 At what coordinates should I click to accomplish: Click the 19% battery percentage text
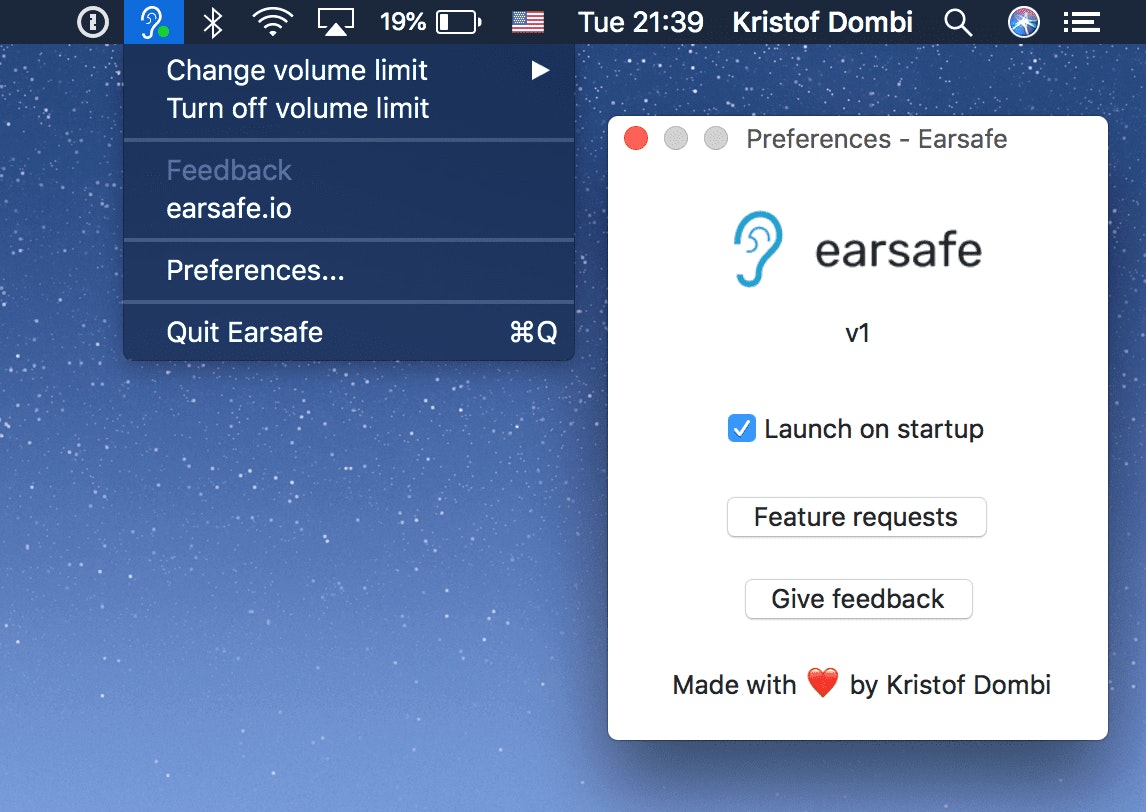click(x=403, y=22)
